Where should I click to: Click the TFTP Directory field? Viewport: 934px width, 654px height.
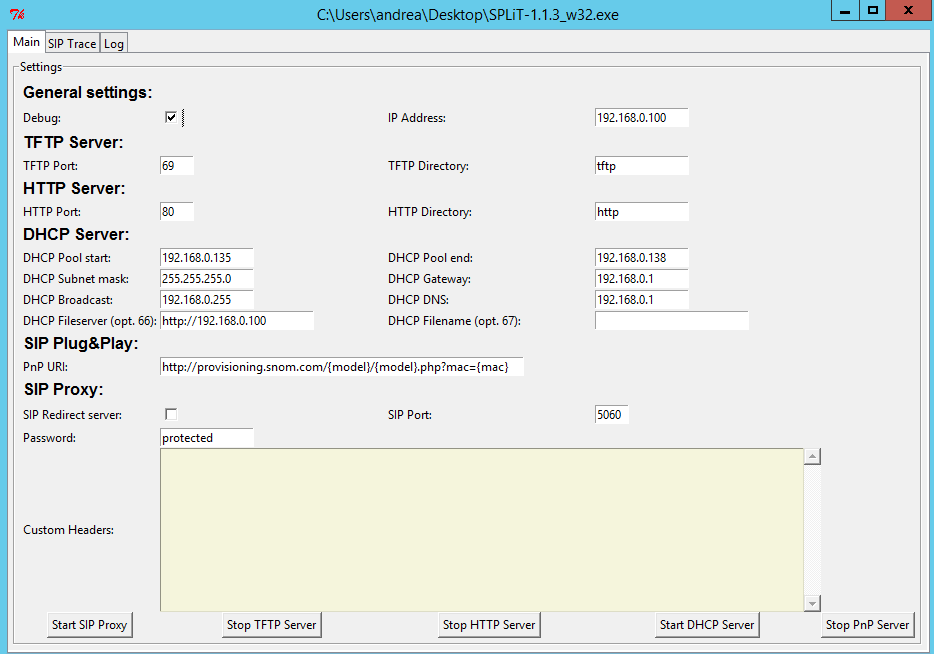tap(642, 166)
